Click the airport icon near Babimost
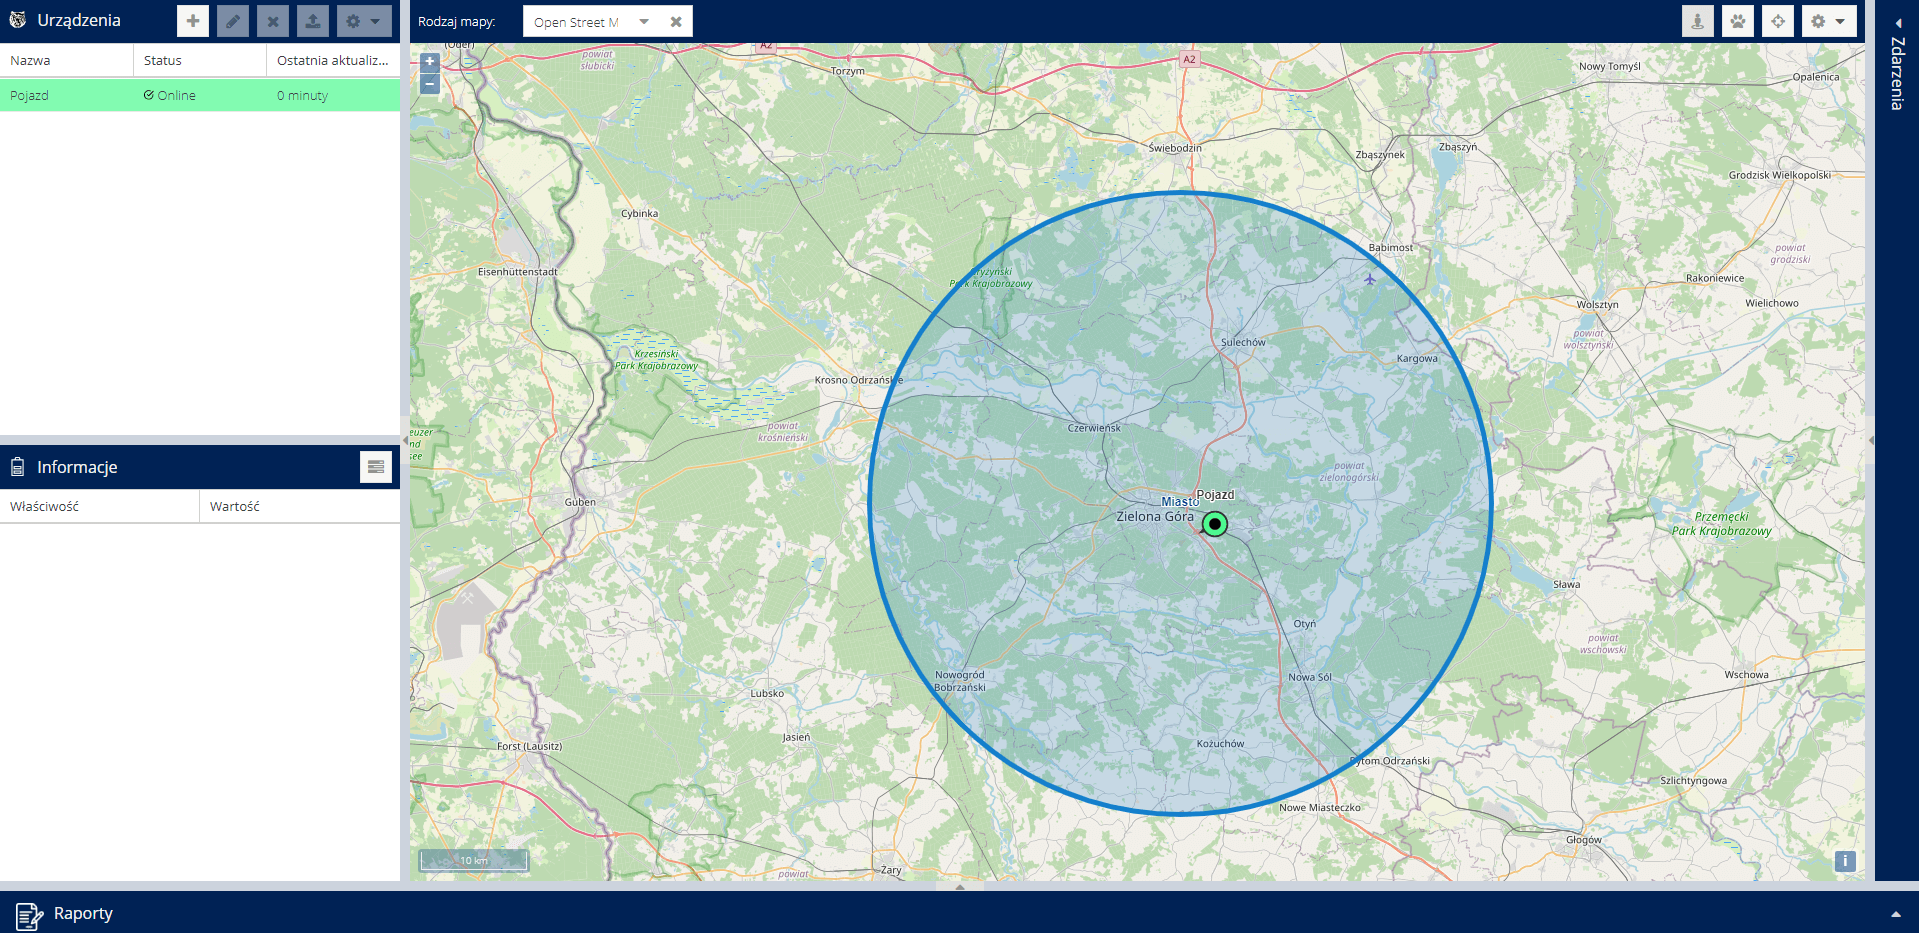The width and height of the screenshot is (1919, 933). click(x=1370, y=279)
